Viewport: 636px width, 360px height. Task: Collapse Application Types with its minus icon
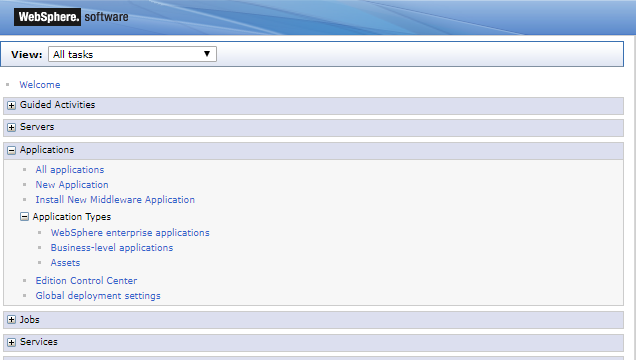(24, 216)
